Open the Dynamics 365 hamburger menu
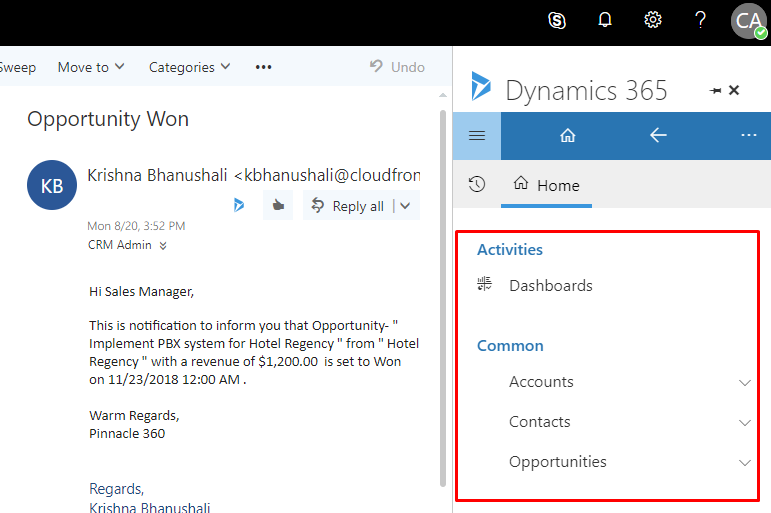This screenshot has height=513, width=771. click(477, 135)
